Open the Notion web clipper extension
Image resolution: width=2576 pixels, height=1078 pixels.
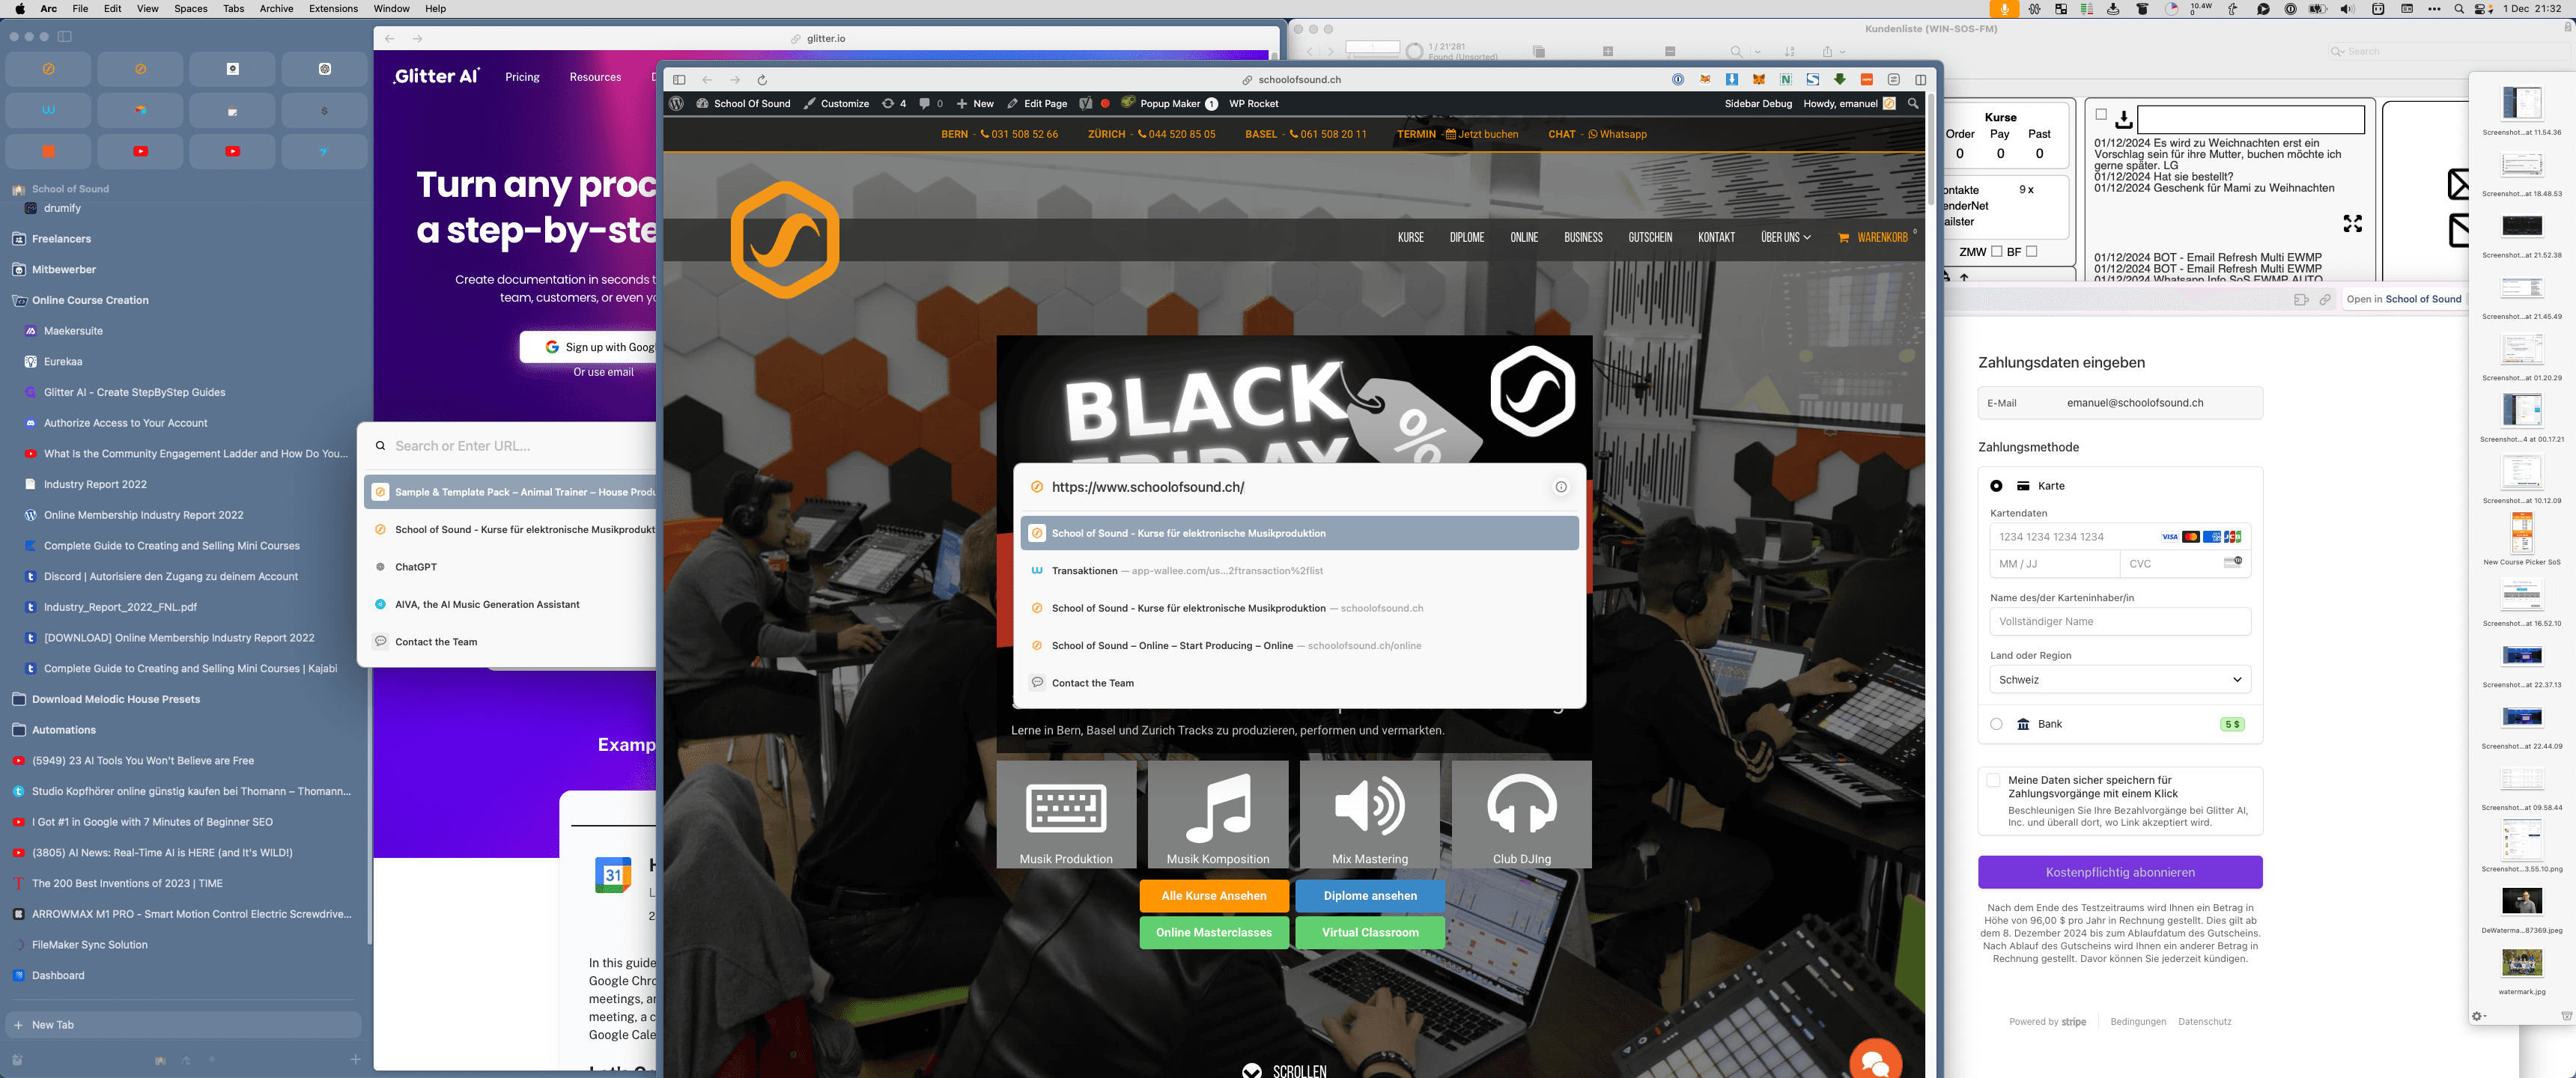tap(1786, 80)
